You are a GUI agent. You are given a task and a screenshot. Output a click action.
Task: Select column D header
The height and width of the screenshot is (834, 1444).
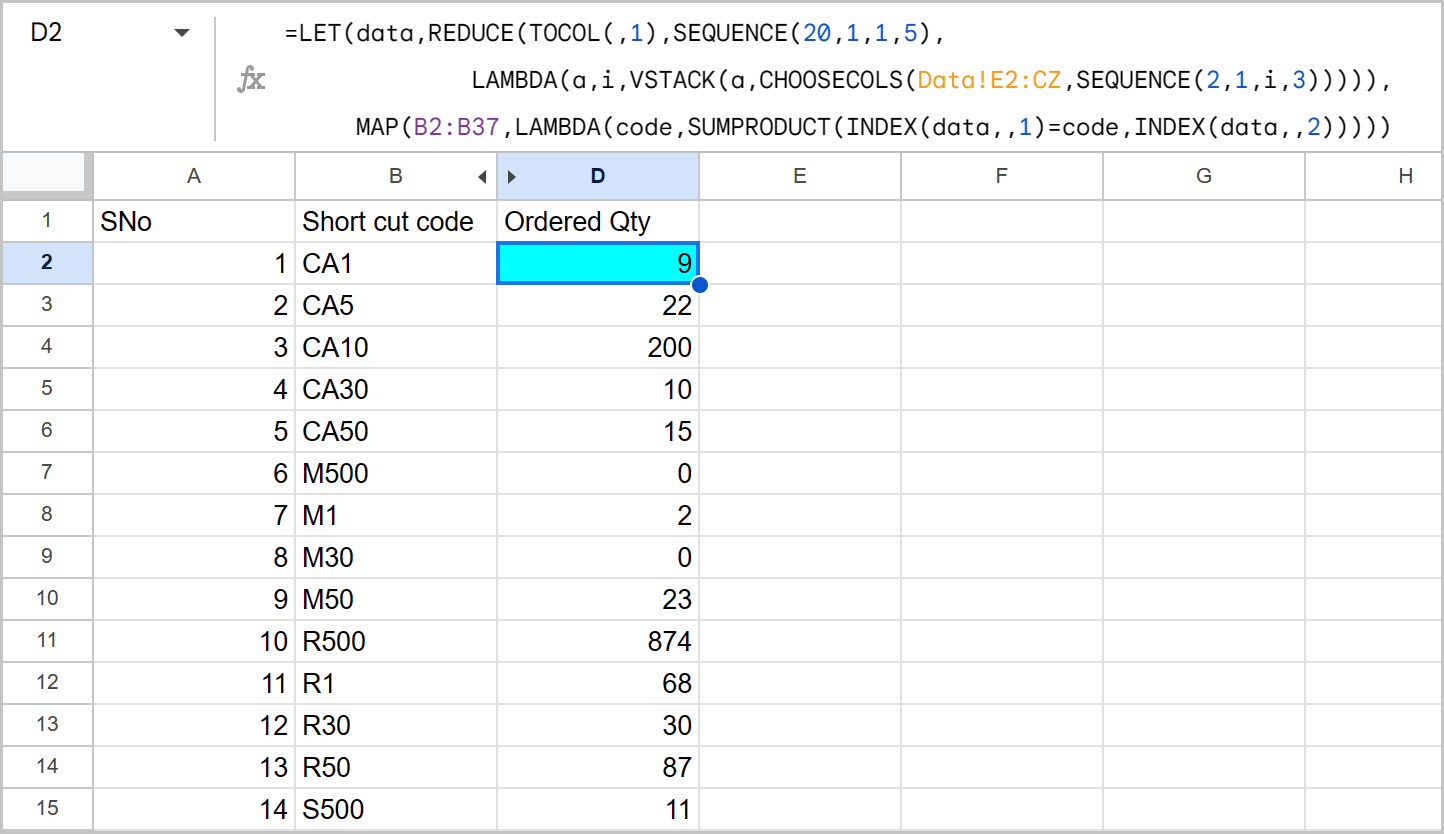tap(598, 176)
